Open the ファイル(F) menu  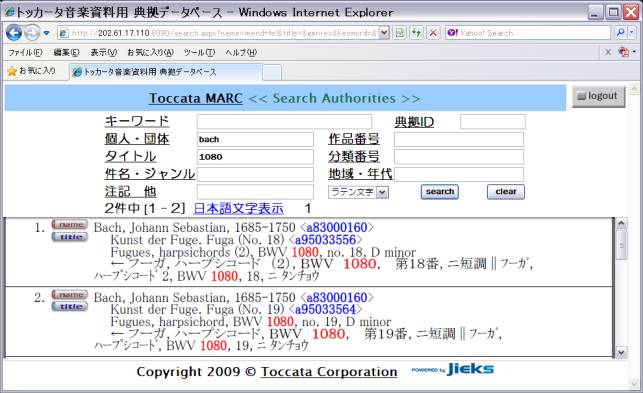[25, 53]
